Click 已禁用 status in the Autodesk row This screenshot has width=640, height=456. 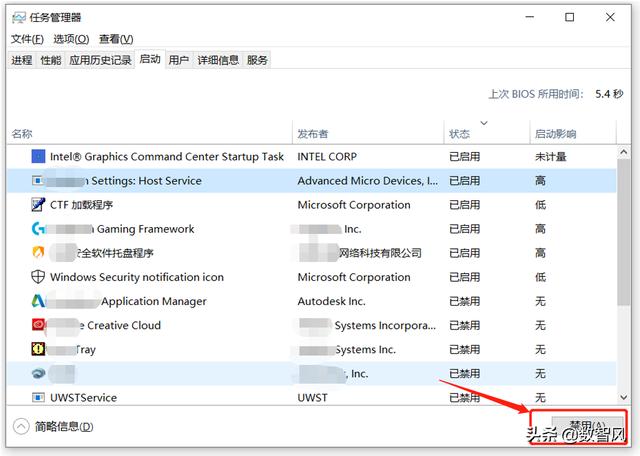(x=464, y=301)
